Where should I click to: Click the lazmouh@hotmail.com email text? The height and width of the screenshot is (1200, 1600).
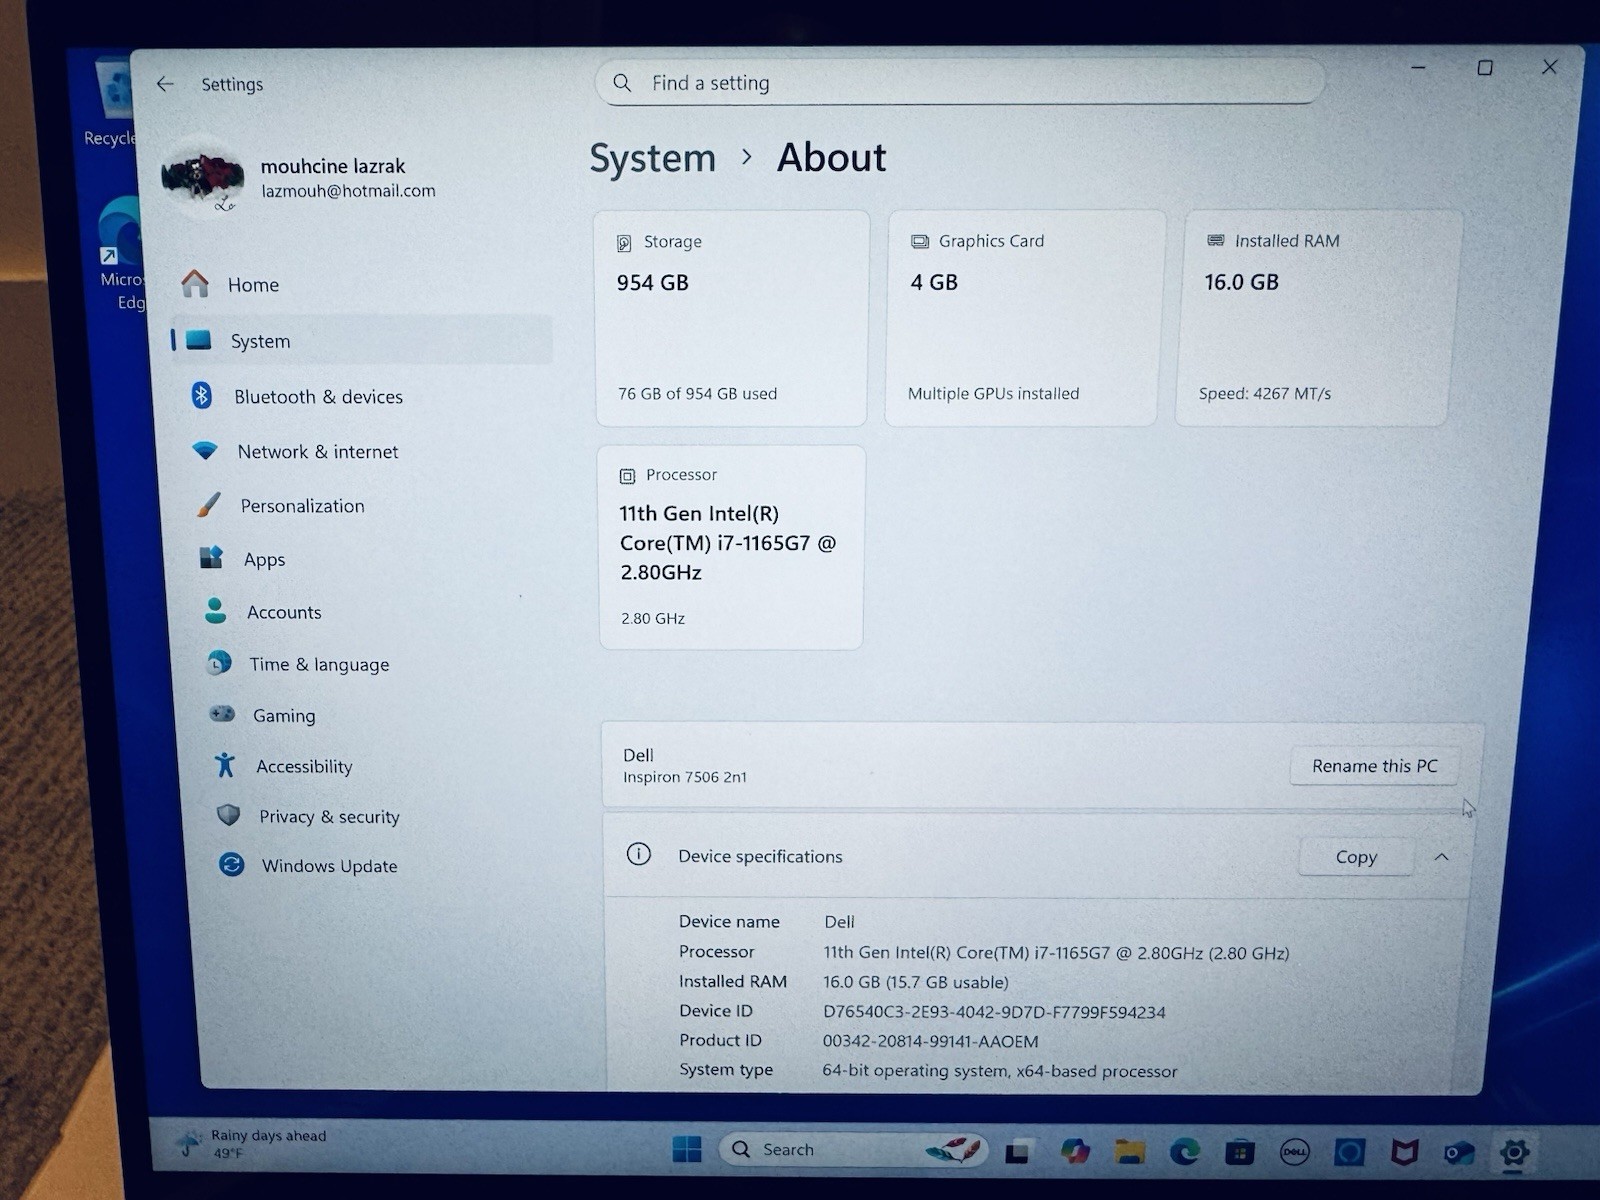348,191
